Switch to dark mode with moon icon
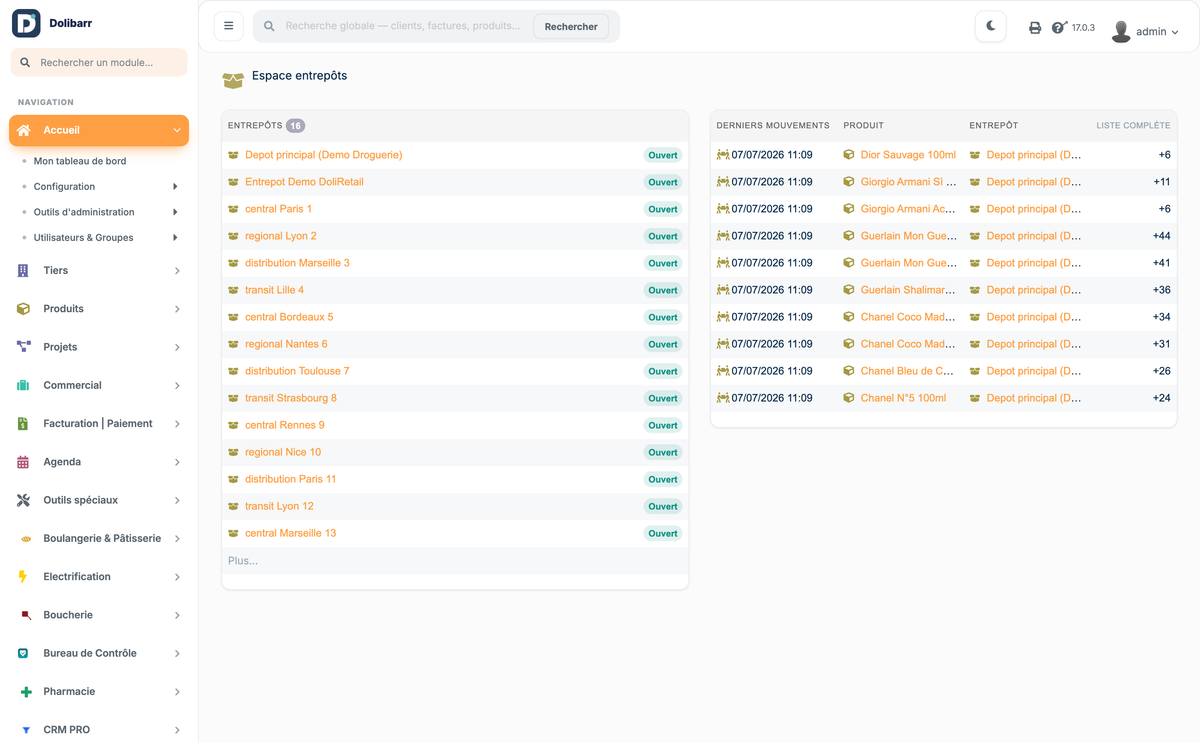Viewport: 1200px width, 743px height. [991, 26]
